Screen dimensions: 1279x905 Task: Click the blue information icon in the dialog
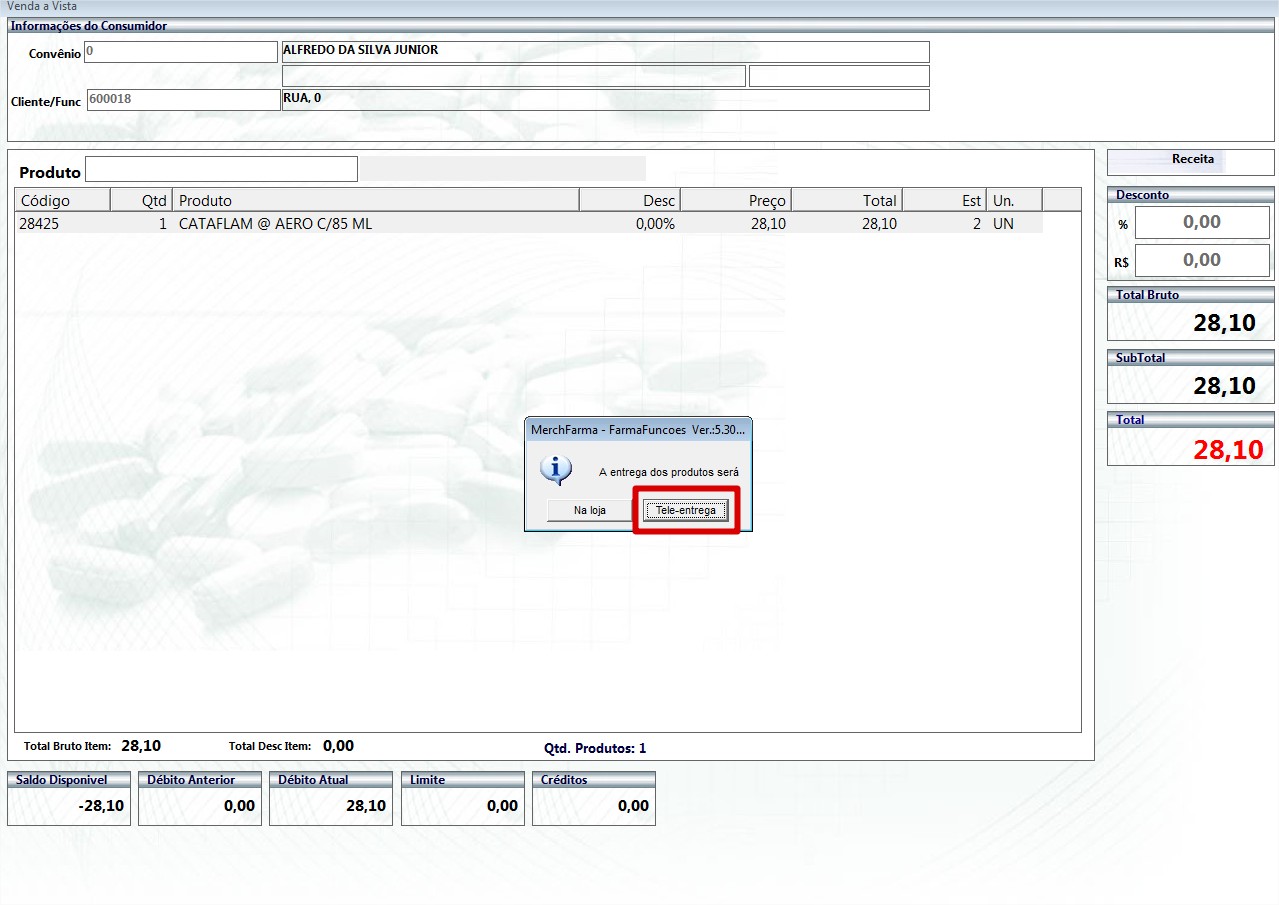pos(555,470)
